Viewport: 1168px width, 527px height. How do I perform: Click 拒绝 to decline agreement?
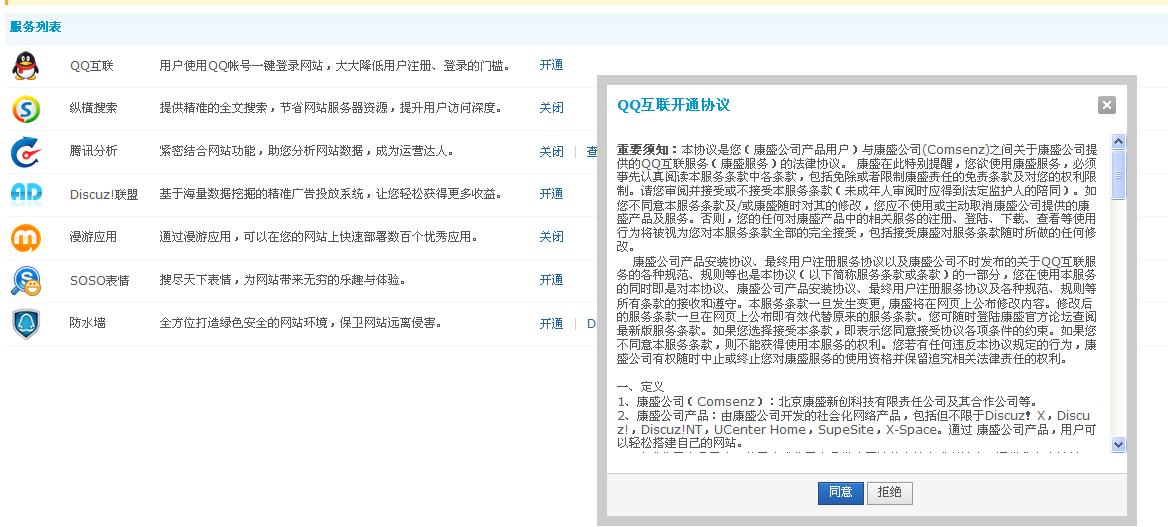[x=889, y=493]
